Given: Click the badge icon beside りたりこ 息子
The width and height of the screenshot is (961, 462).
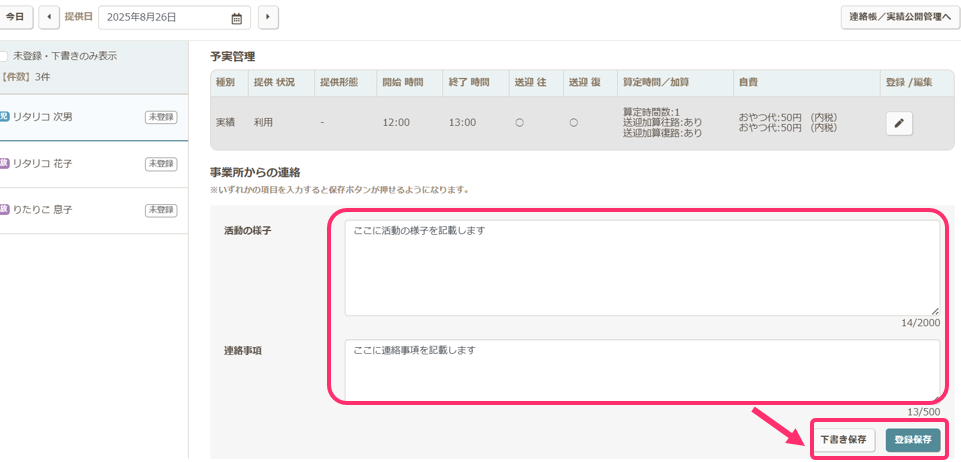Looking at the screenshot, I should point(4,210).
